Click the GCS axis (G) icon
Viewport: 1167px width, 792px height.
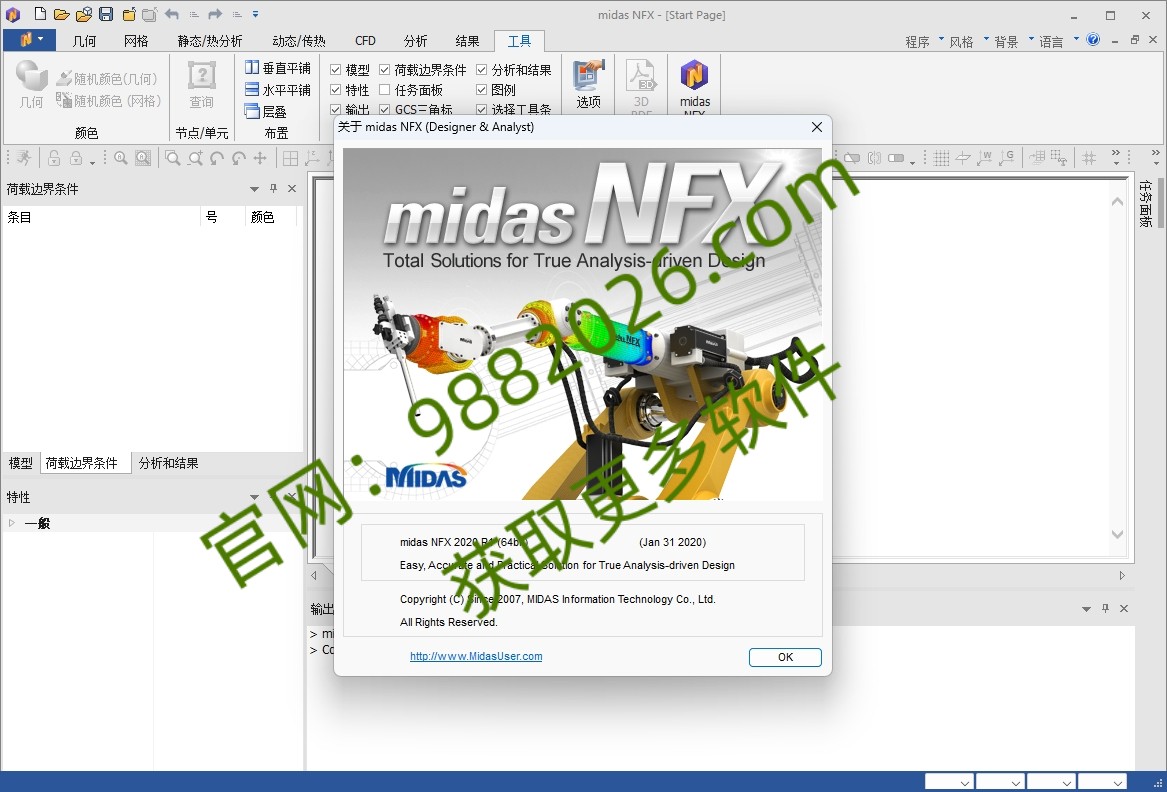pos(1006,158)
